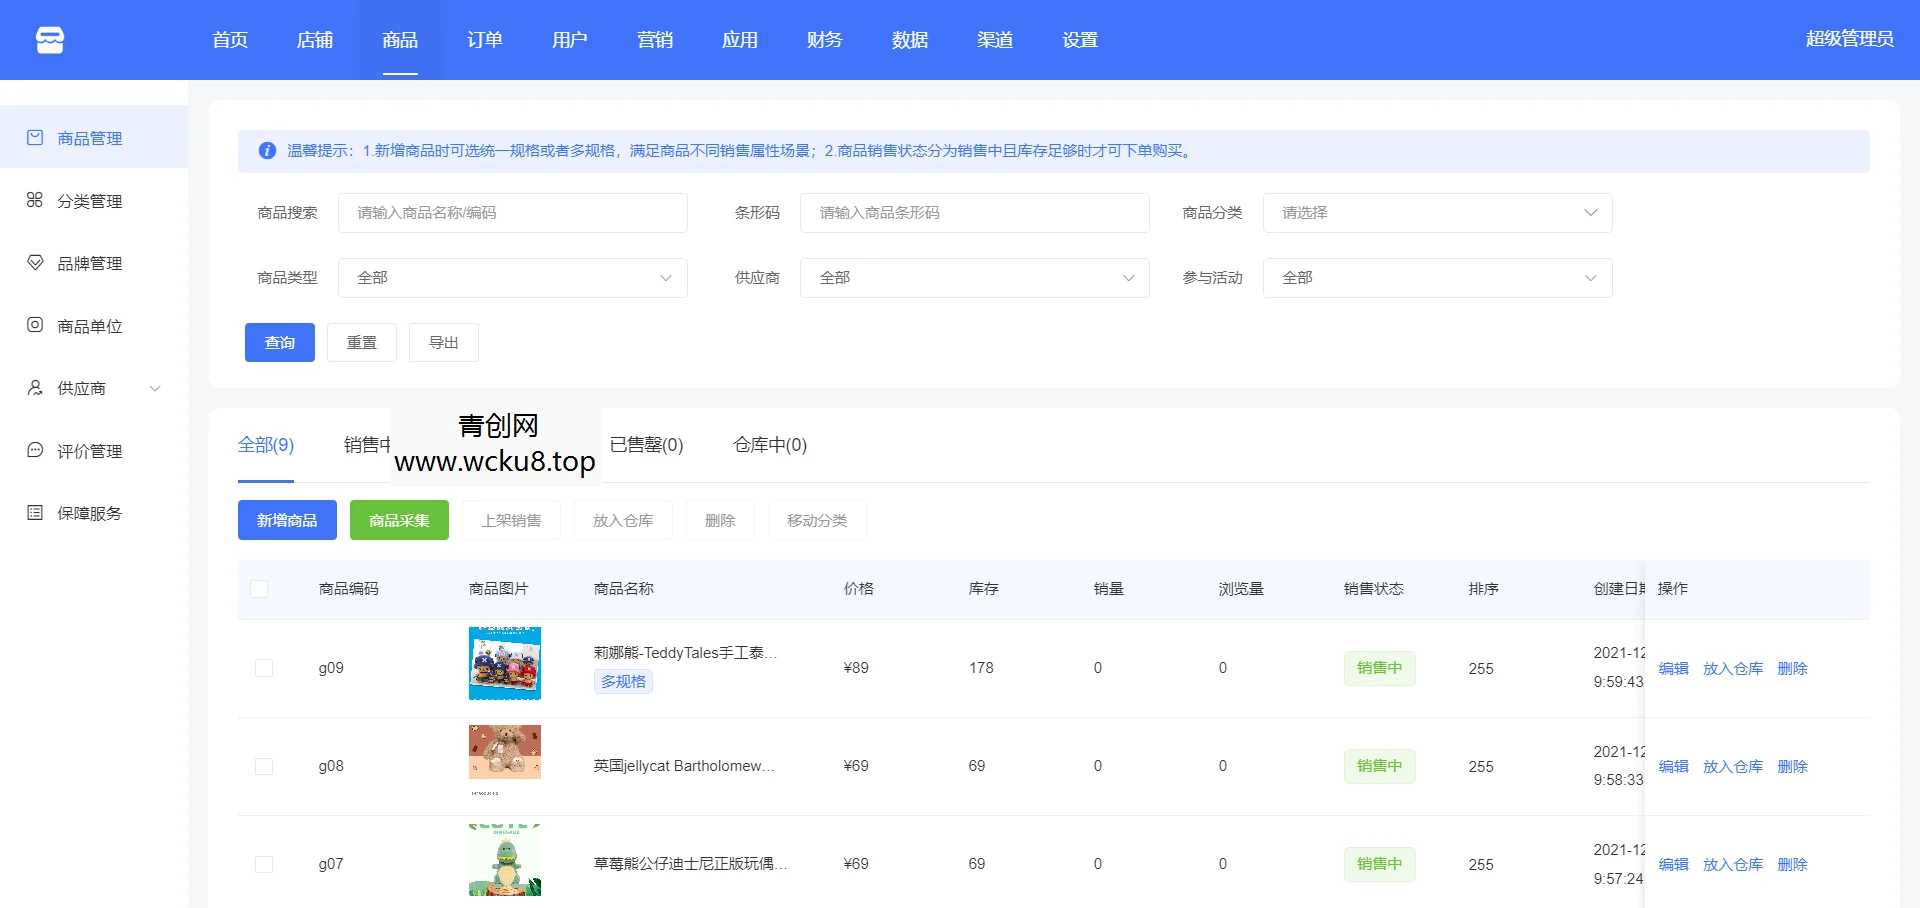Check the checkbox for product g09

263,667
